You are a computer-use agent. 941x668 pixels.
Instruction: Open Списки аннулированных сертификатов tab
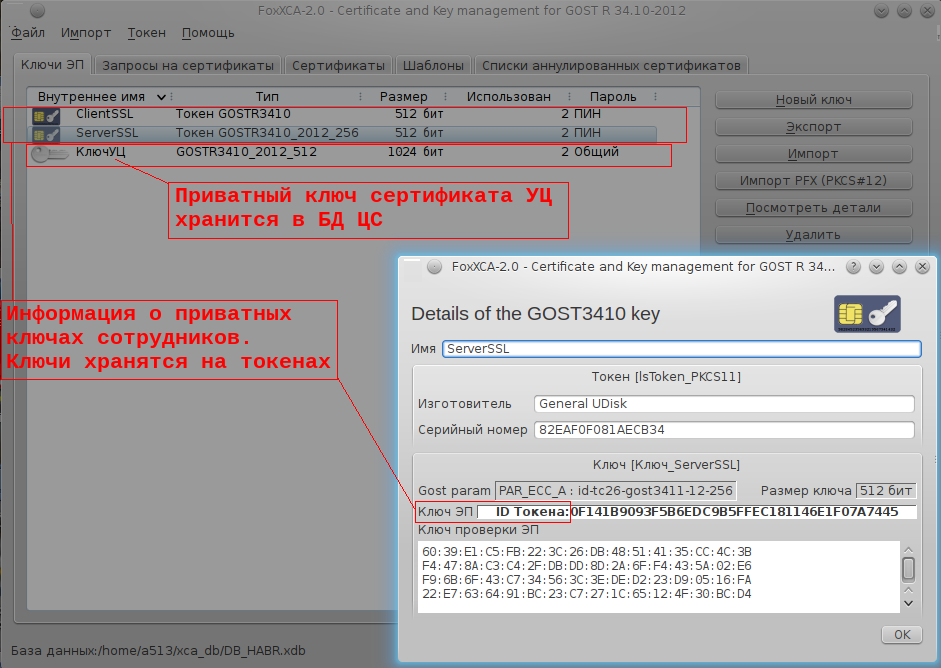coord(612,65)
